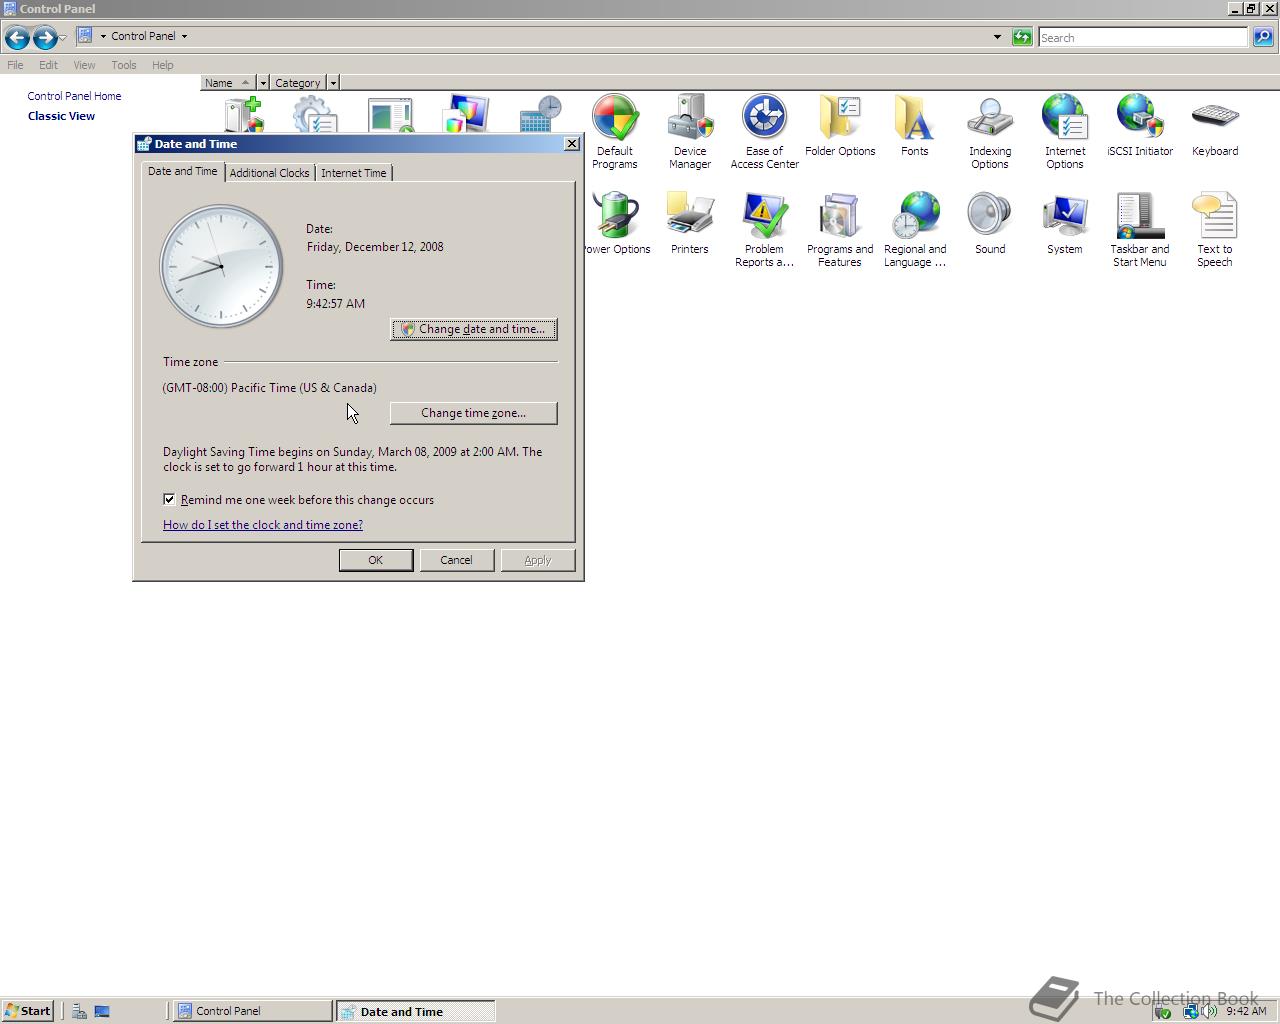The height and width of the screenshot is (1024, 1280).
Task: Open Device Manager icon
Action: click(x=689, y=131)
